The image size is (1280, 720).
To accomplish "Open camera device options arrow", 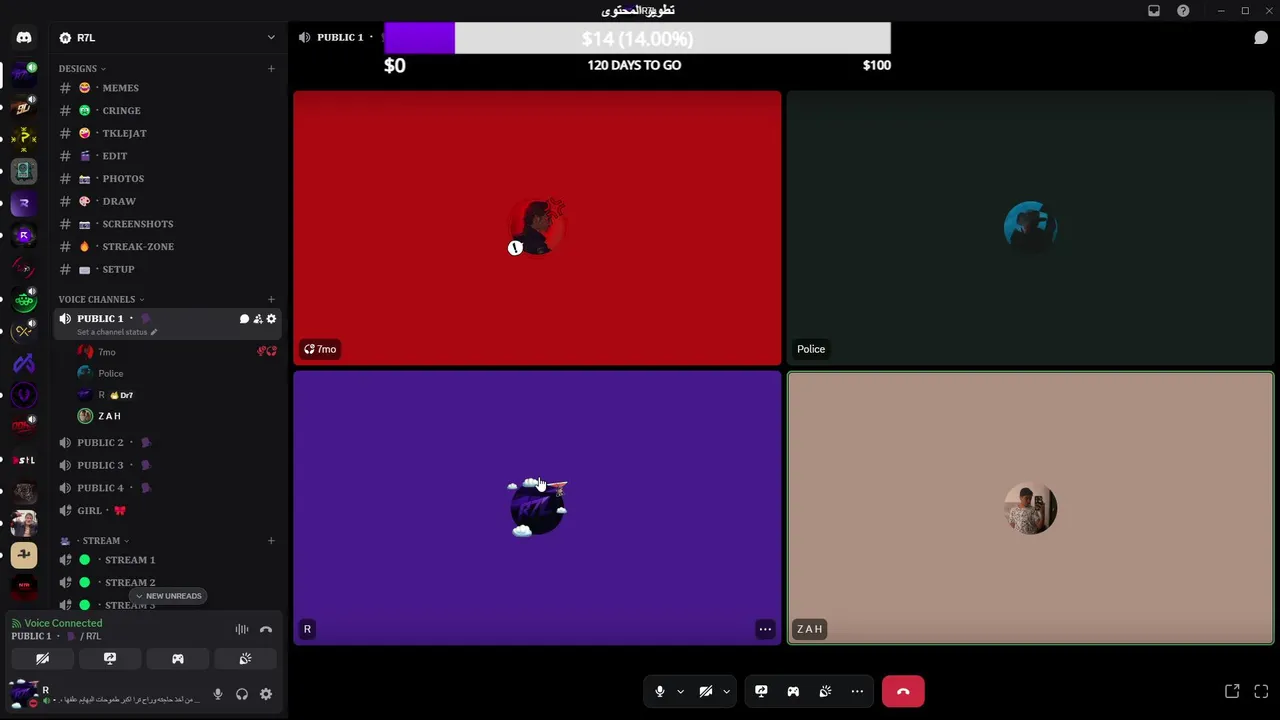I will 726,691.
